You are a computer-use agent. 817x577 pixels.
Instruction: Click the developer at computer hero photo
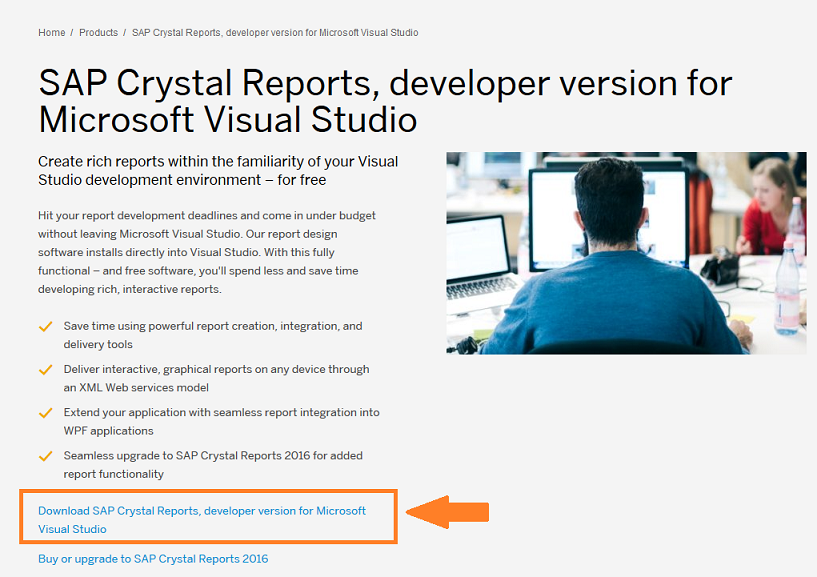coord(626,253)
